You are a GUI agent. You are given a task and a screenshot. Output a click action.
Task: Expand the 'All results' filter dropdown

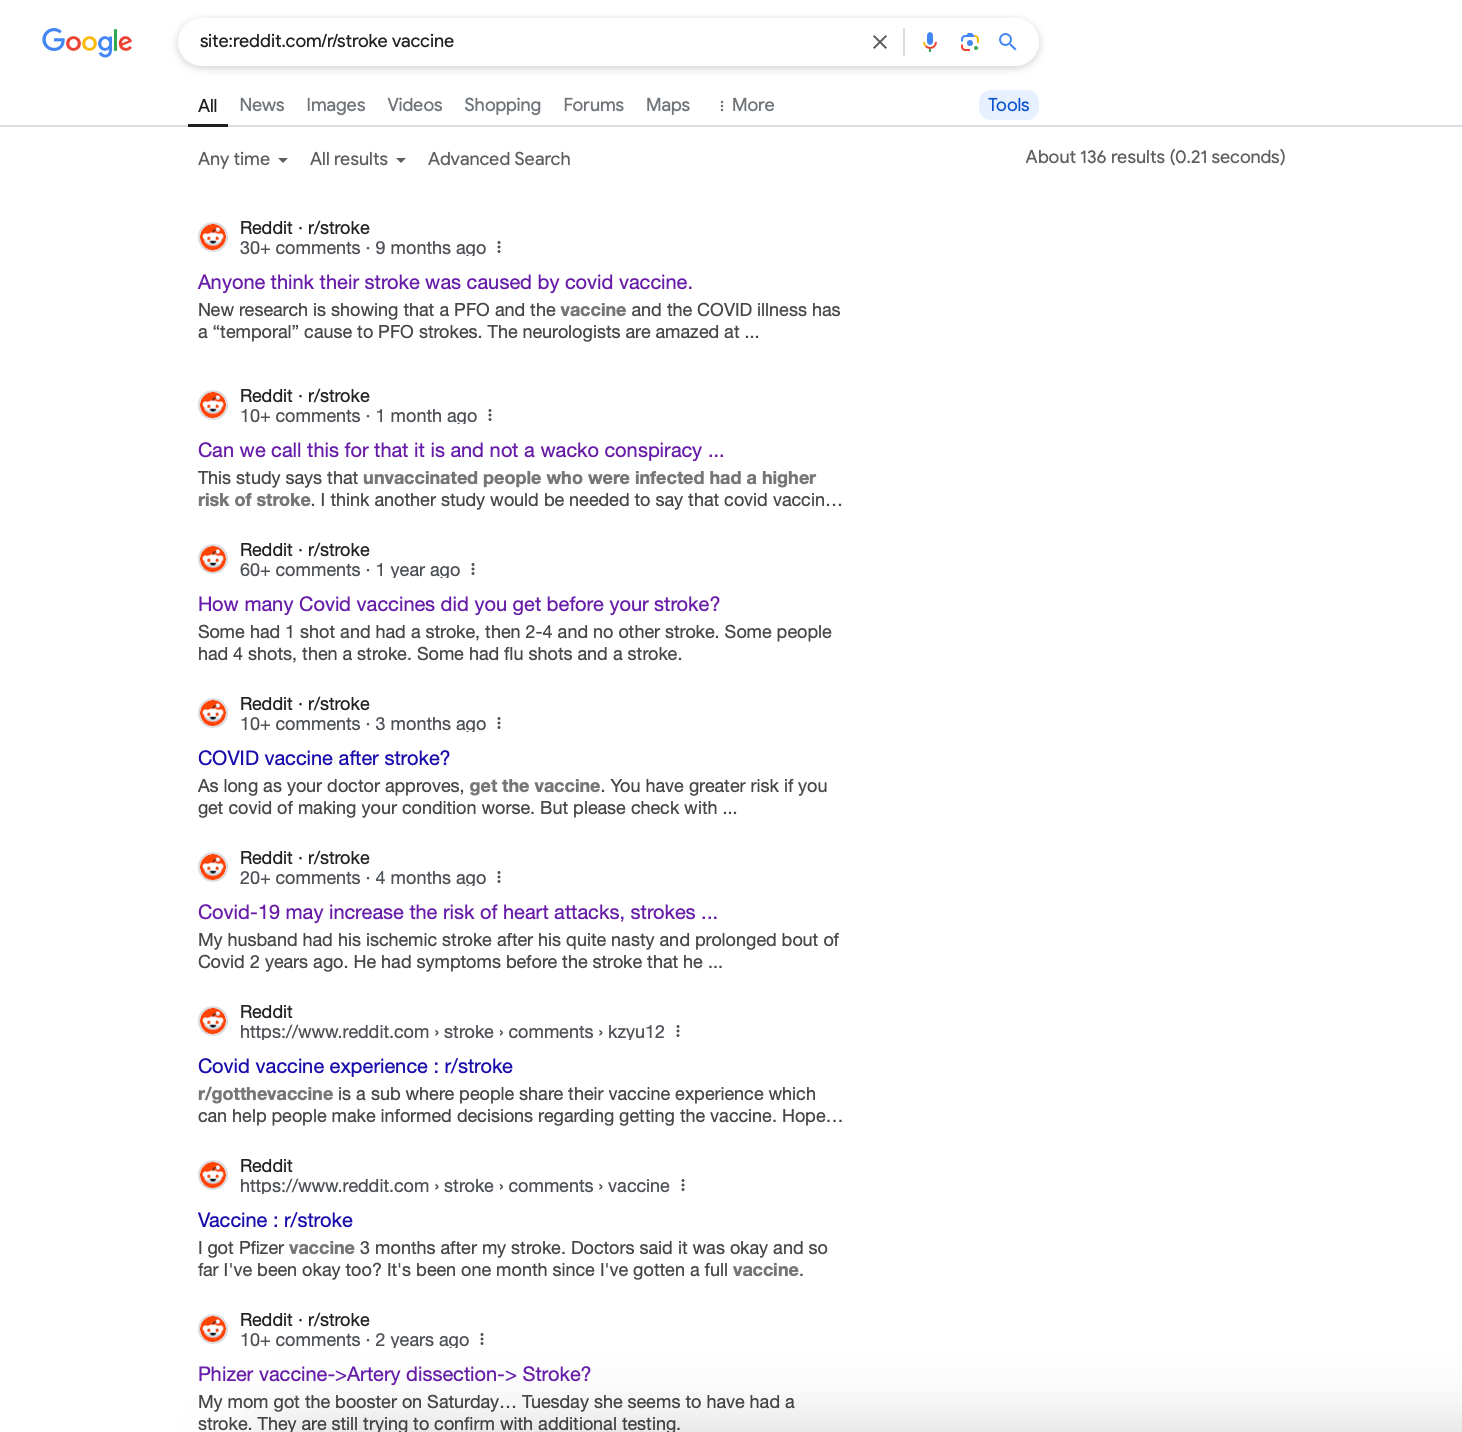click(358, 159)
